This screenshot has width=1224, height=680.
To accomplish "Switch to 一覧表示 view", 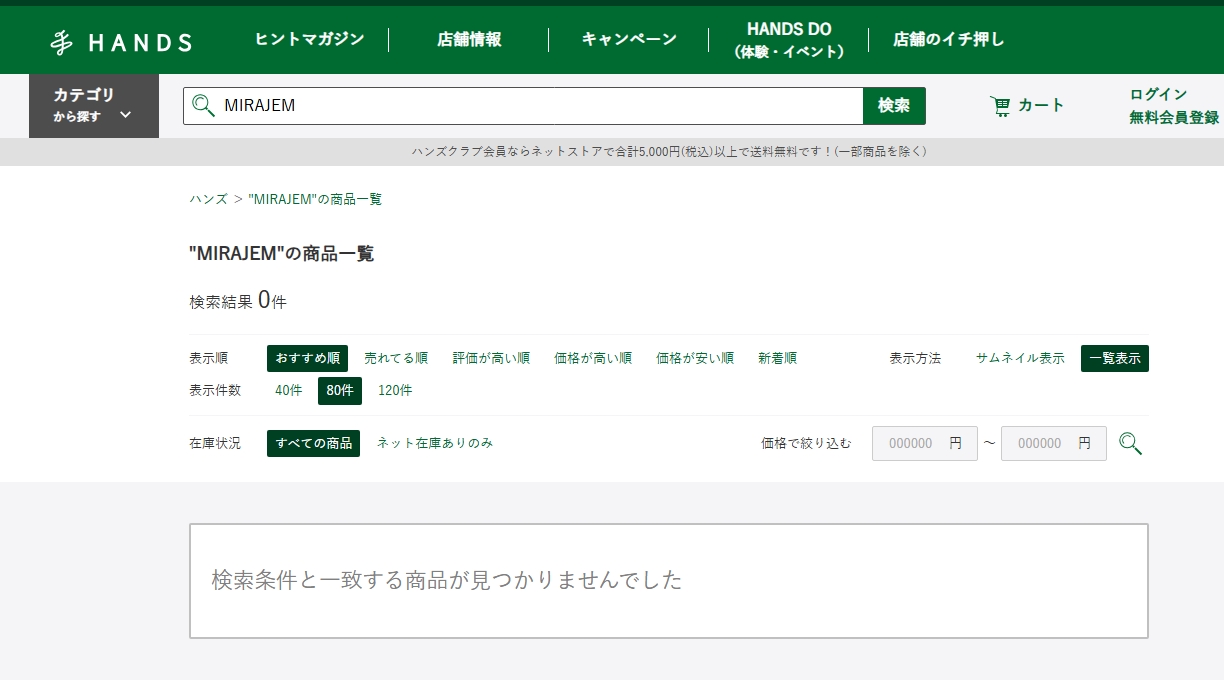I will pyautogui.click(x=1115, y=358).
